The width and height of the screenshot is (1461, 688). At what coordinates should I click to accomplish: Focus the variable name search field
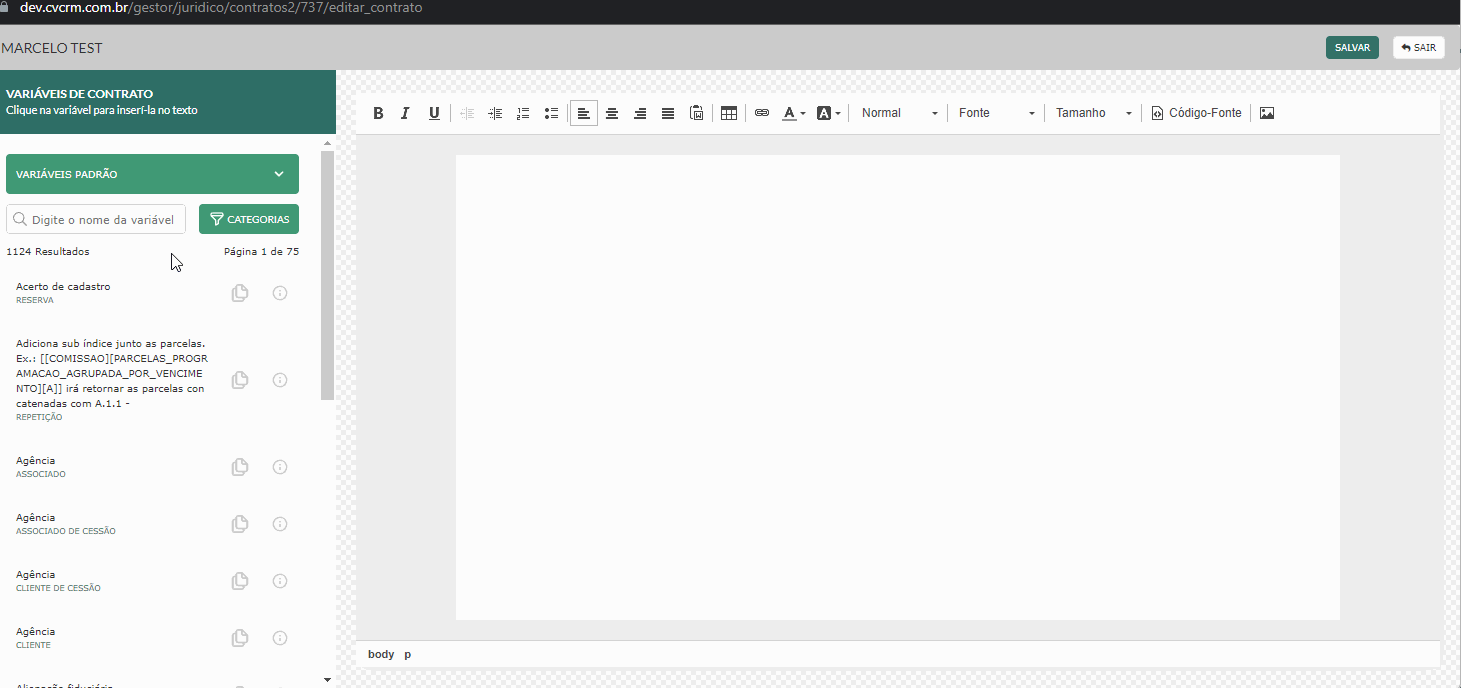click(96, 219)
